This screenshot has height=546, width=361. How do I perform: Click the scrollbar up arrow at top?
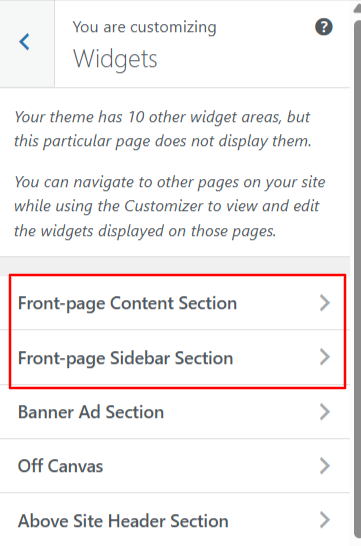pos(358,9)
